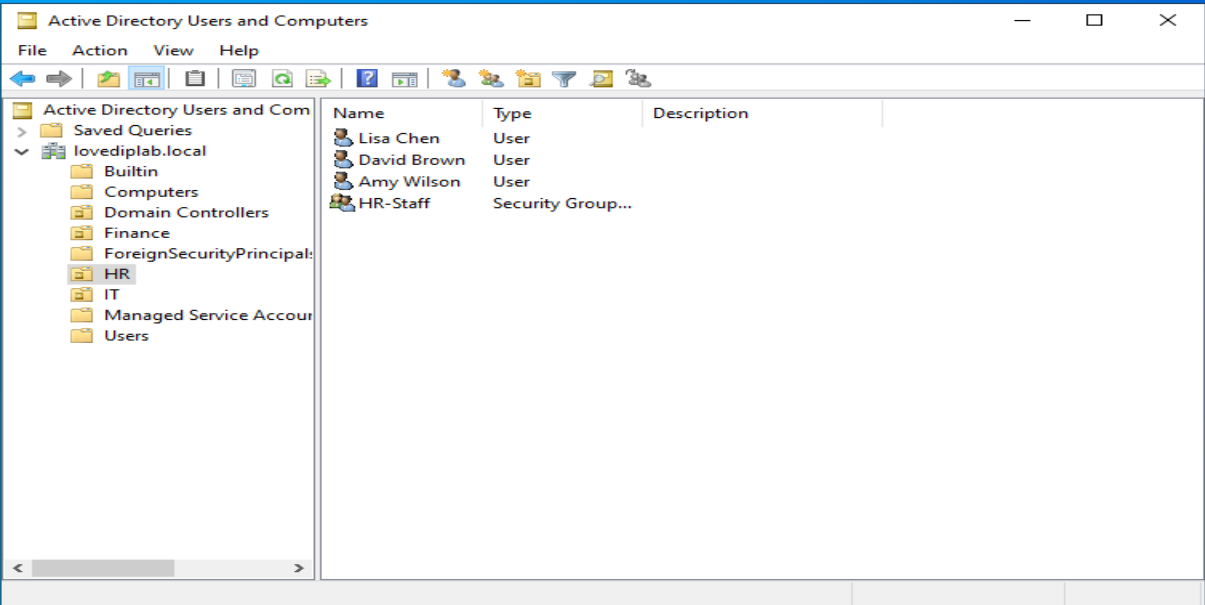Image resolution: width=1205 pixels, height=605 pixels.
Task: Collapse the lovediplab.local domain node
Action: (x=22, y=152)
